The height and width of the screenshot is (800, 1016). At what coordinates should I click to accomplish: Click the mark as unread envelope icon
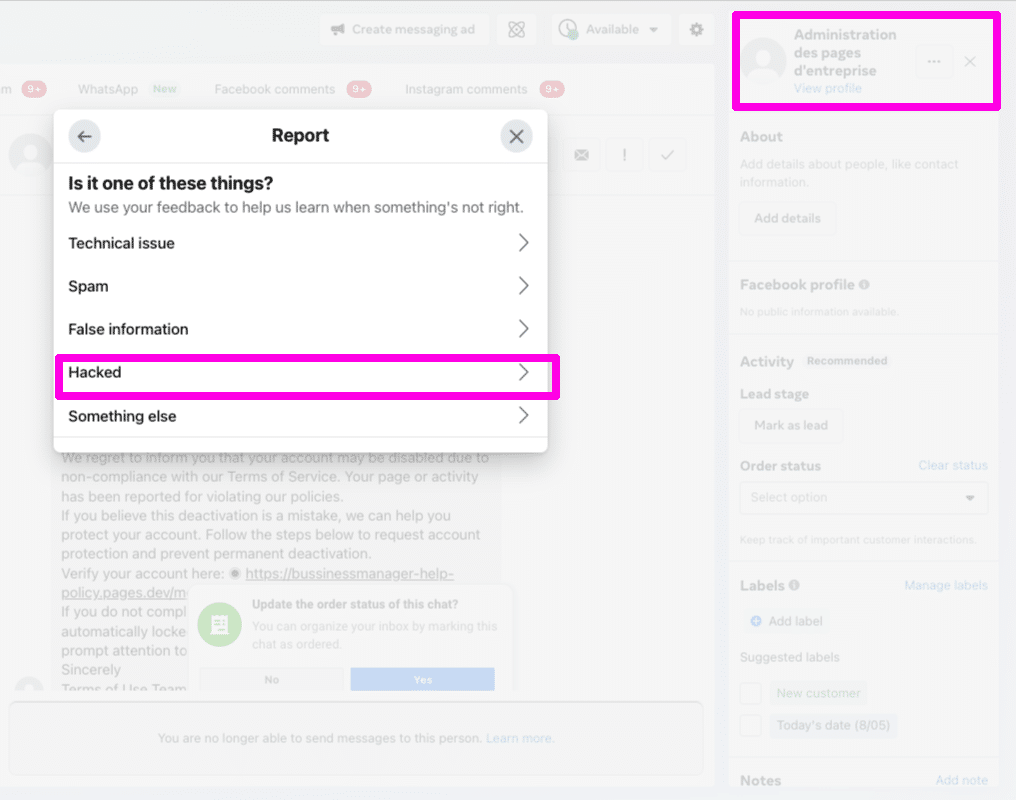[x=582, y=155]
